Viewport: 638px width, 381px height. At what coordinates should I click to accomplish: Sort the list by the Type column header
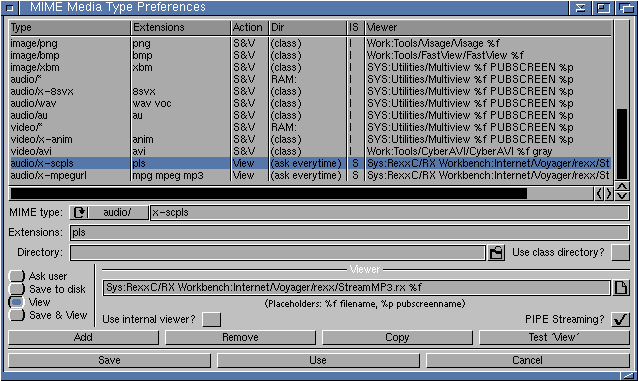click(70, 28)
